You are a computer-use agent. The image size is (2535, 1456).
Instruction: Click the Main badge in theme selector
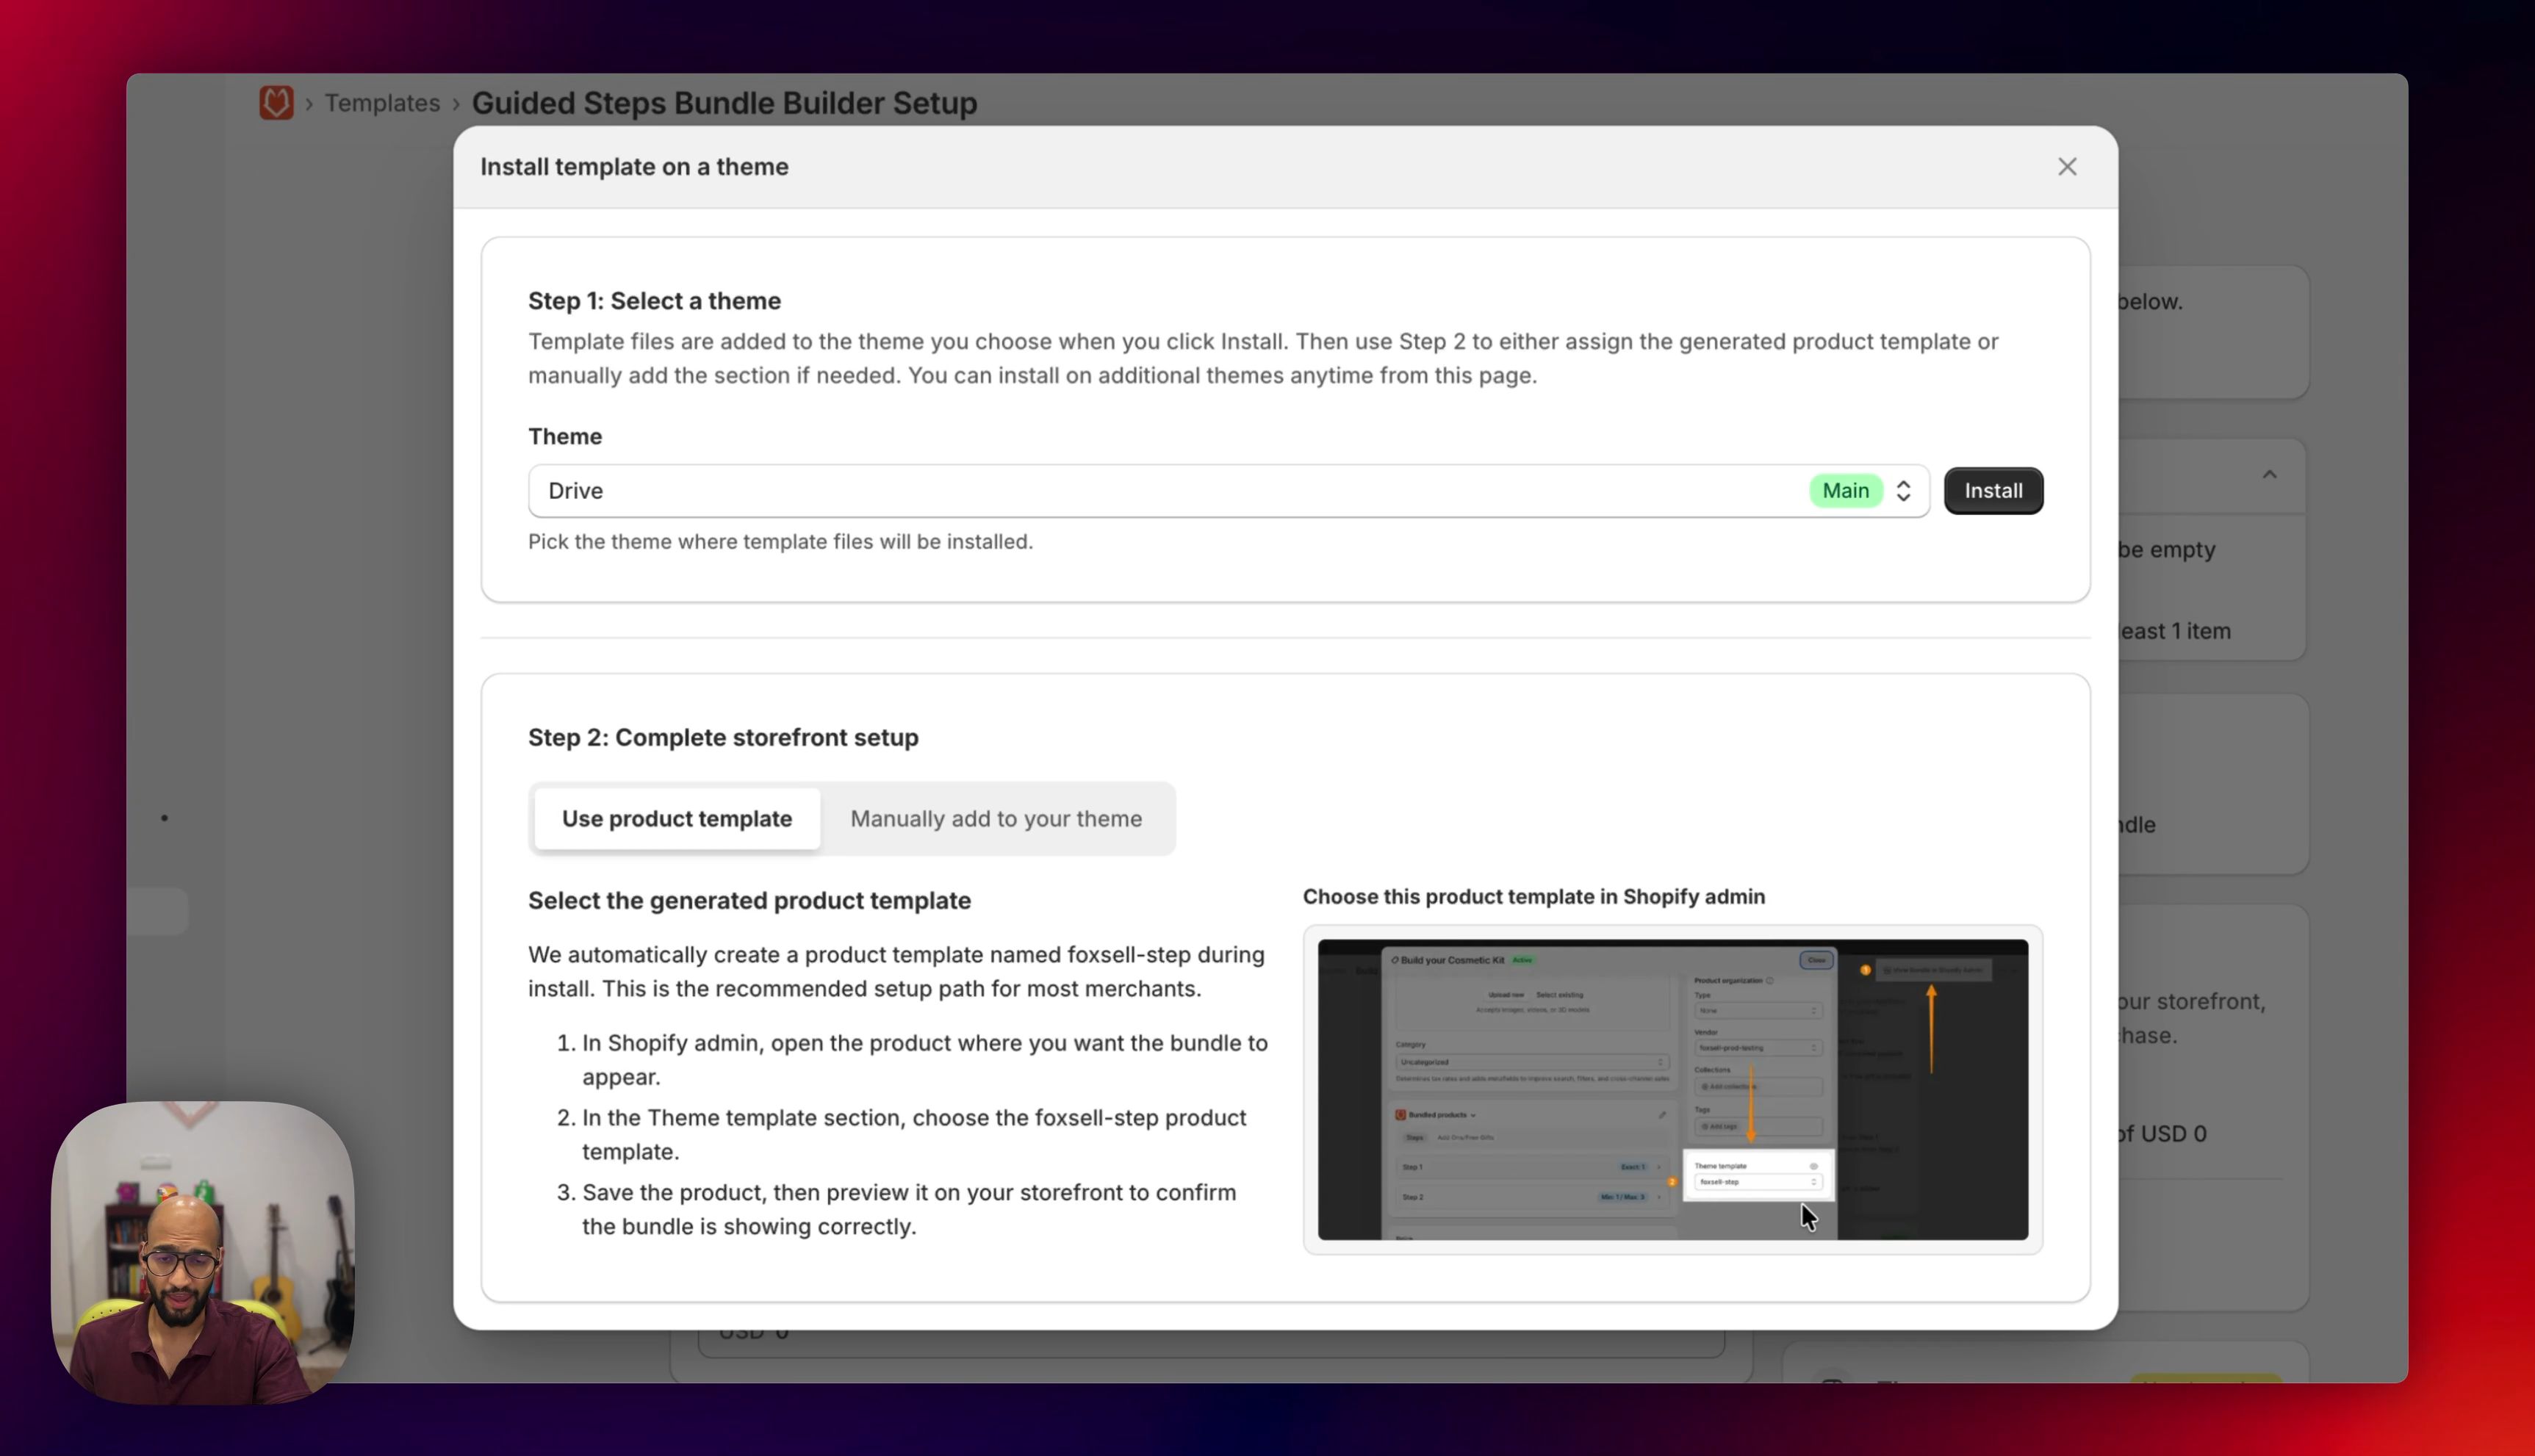(1845, 491)
